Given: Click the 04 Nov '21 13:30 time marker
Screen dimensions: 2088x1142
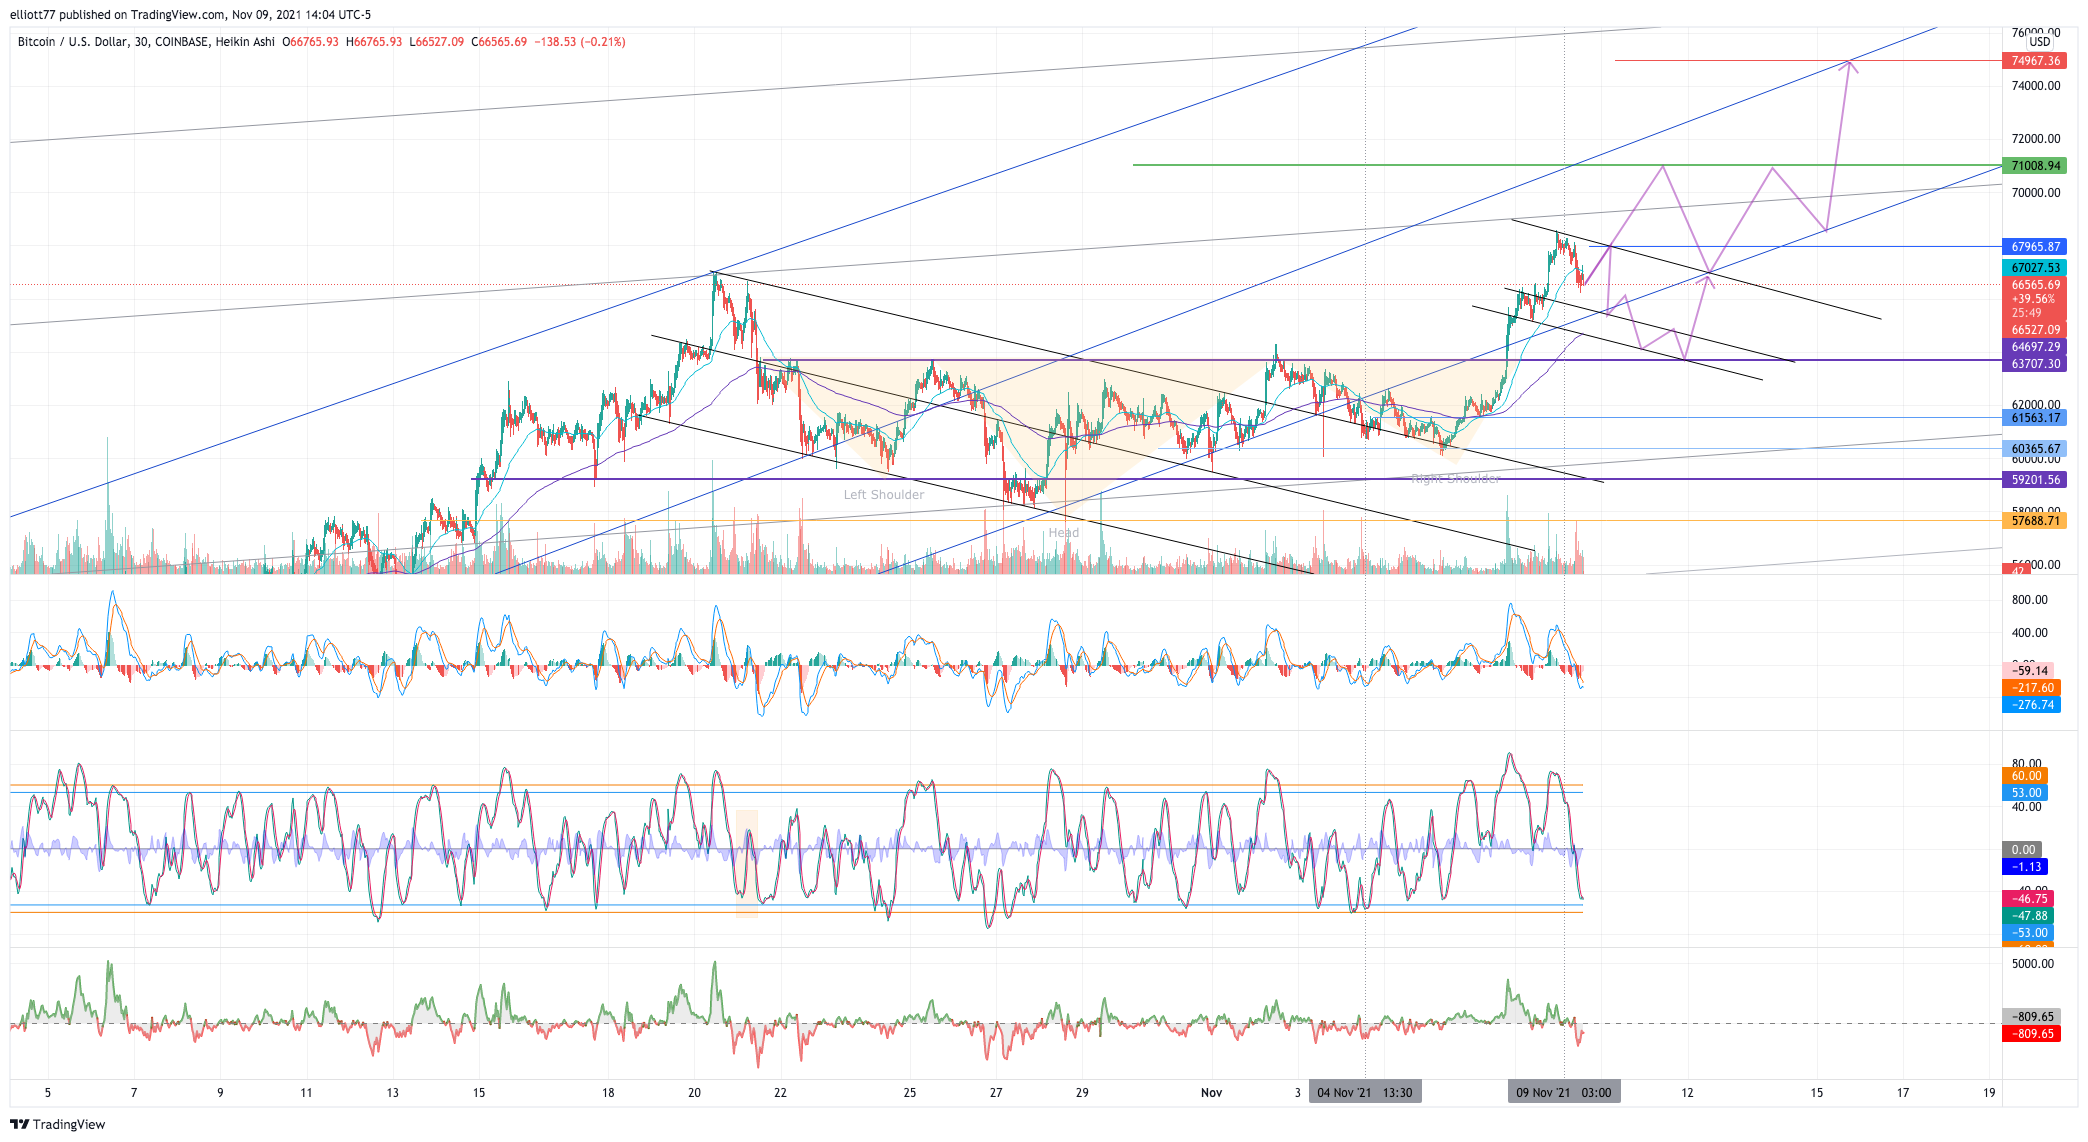Looking at the screenshot, I should coord(1365,1093).
